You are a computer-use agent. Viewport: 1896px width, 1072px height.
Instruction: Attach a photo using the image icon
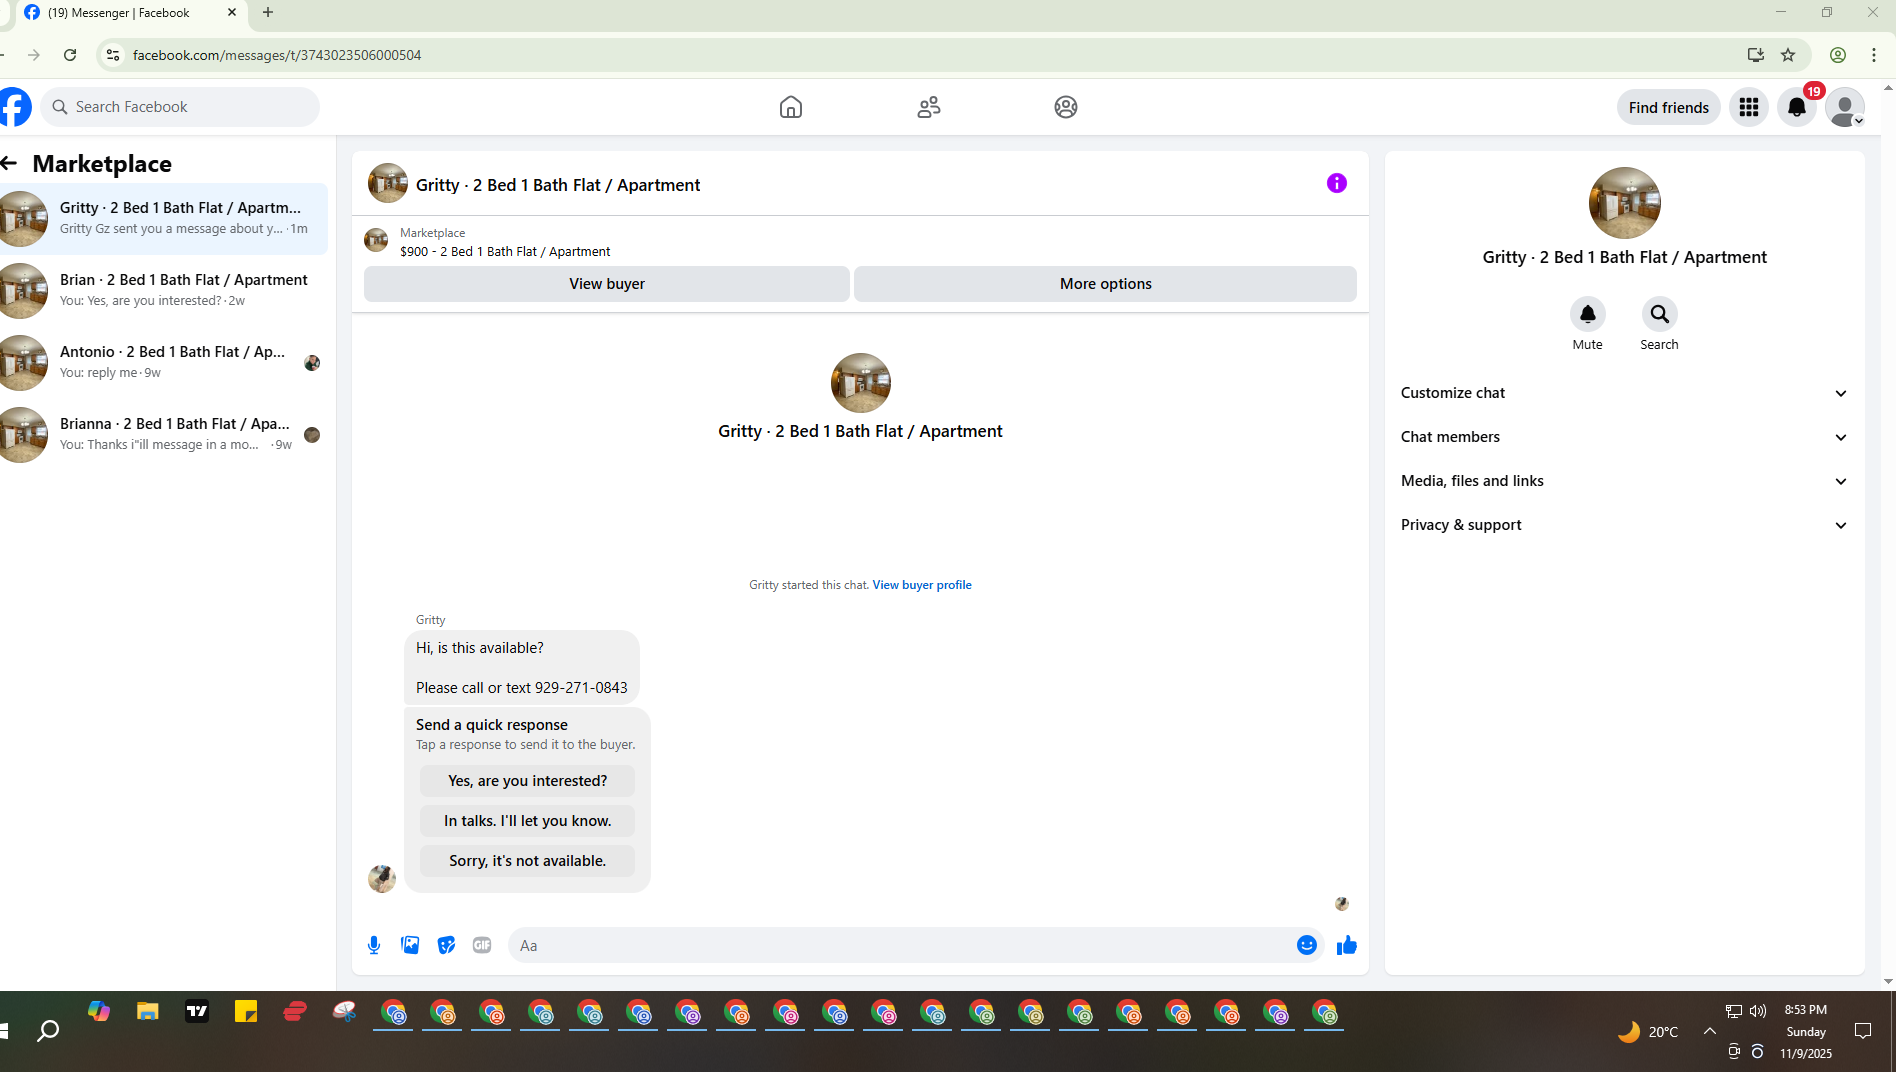pyautogui.click(x=410, y=945)
